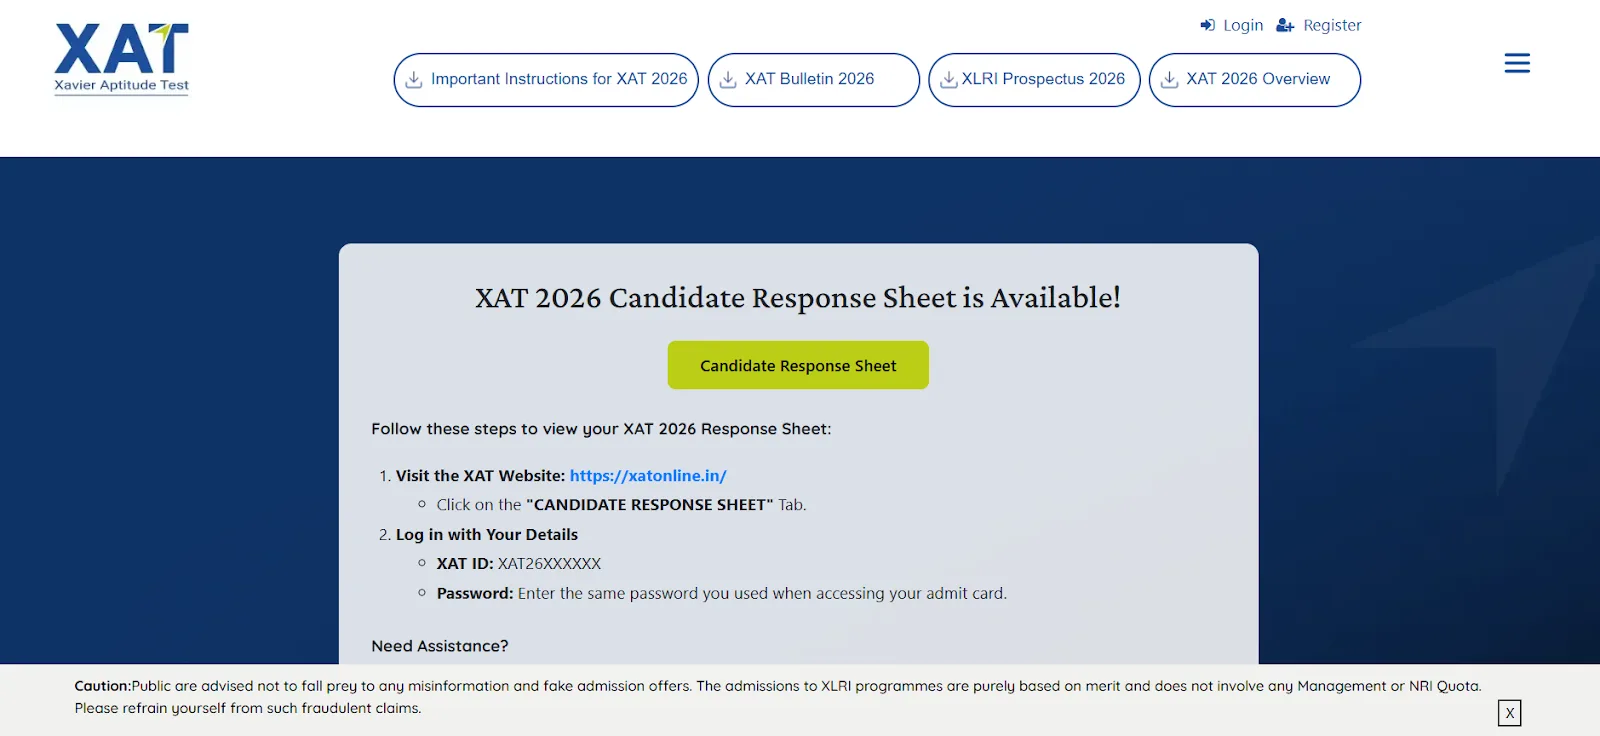This screenshot has height=736, width=1600.
Task: Open the hamburger navigation menu
Action: pos(1516,62)
